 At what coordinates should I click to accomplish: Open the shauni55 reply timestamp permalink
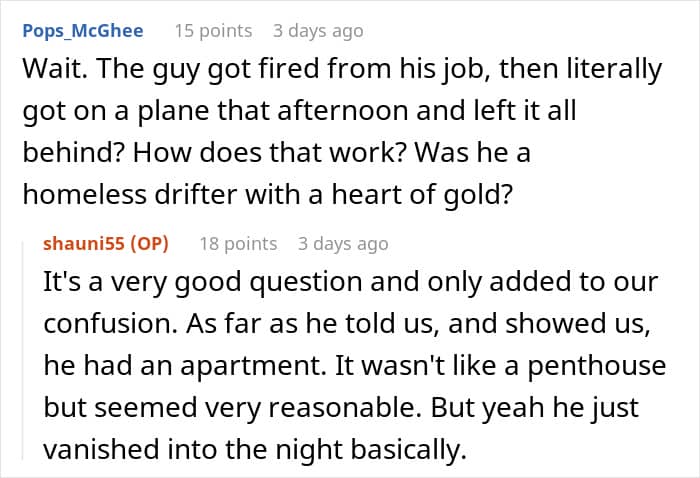tap(343, 243)
